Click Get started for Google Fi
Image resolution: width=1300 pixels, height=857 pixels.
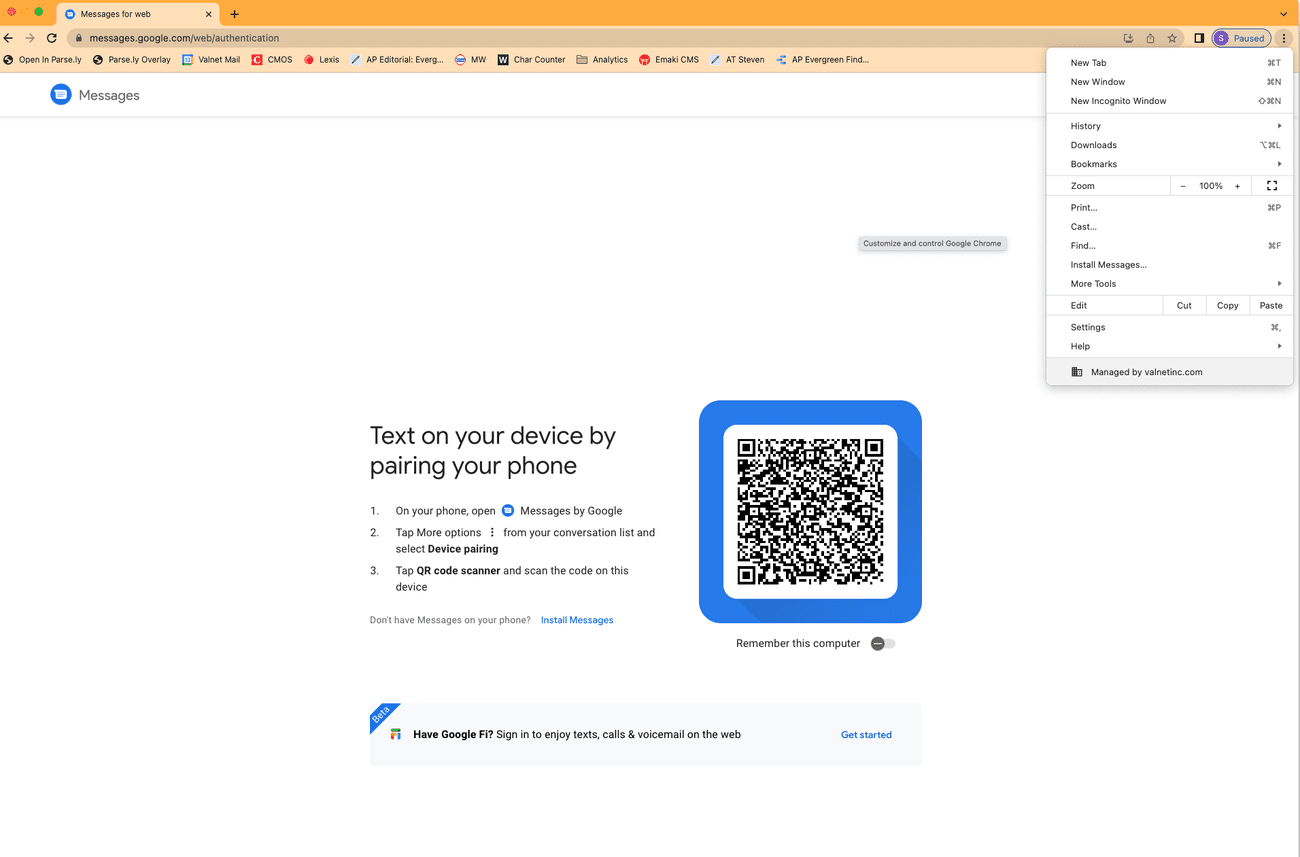[x=866, y=734]
